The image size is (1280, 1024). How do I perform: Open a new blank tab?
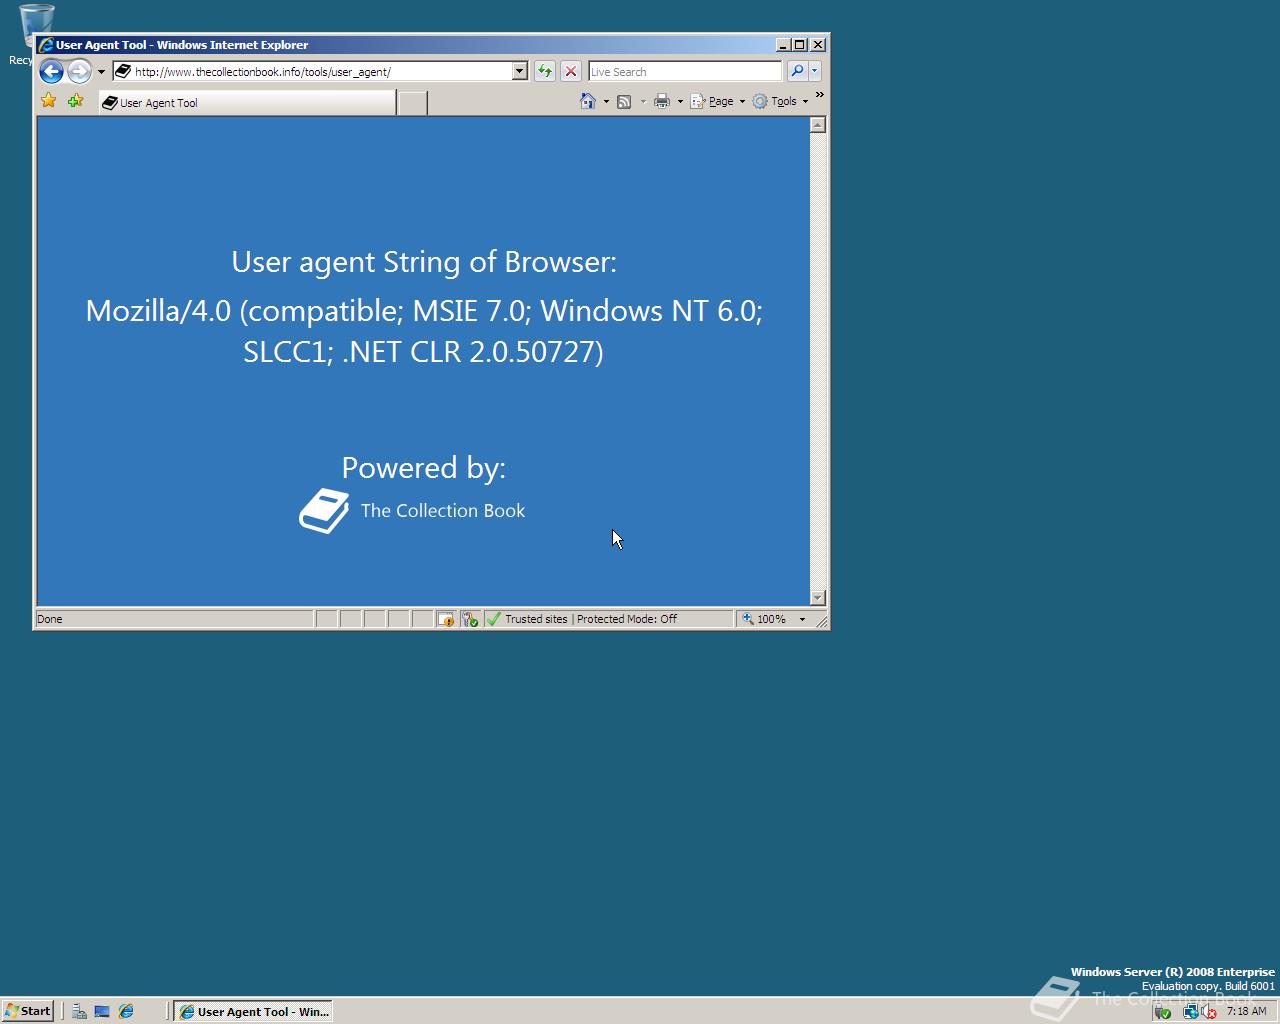pyautogui.click(x=412, y=102)
